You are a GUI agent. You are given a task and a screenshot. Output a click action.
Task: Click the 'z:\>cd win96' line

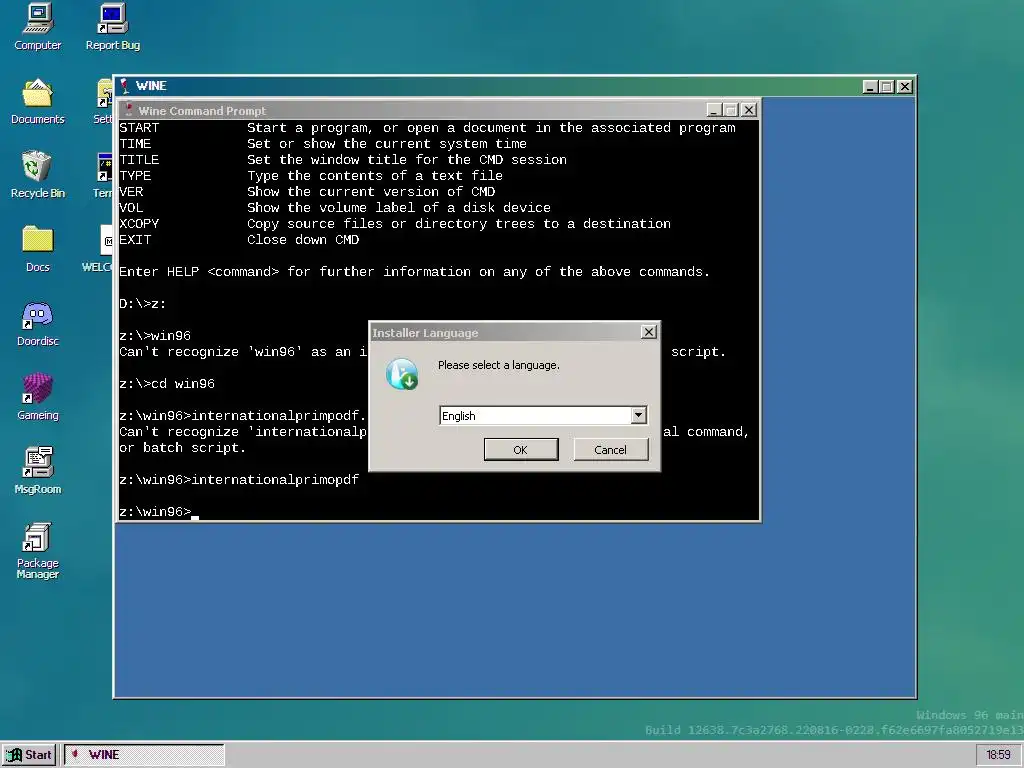(x=167, y=383)
